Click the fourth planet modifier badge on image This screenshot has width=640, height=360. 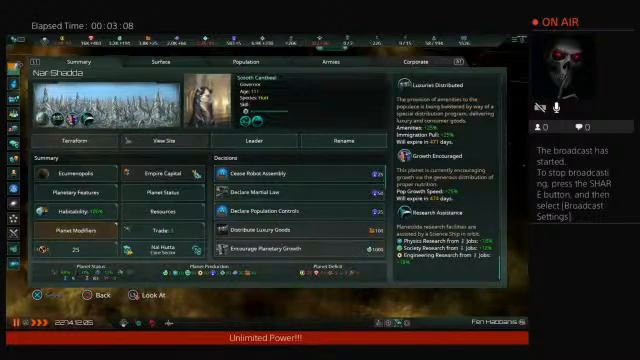click(x=87, y=119)
